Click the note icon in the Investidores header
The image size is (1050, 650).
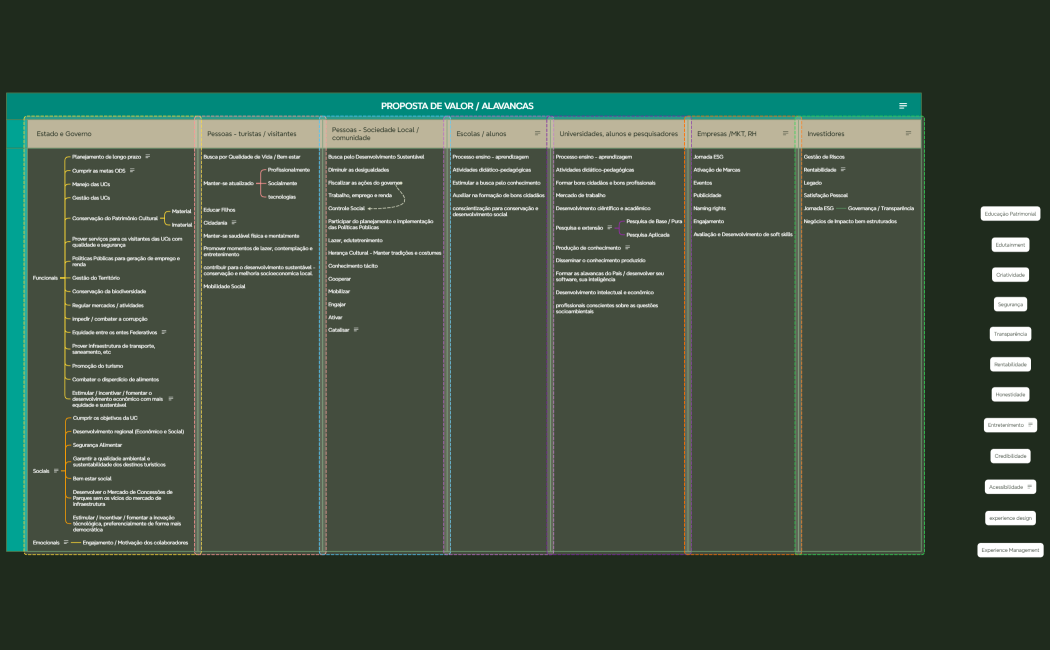tap(908, 133)
